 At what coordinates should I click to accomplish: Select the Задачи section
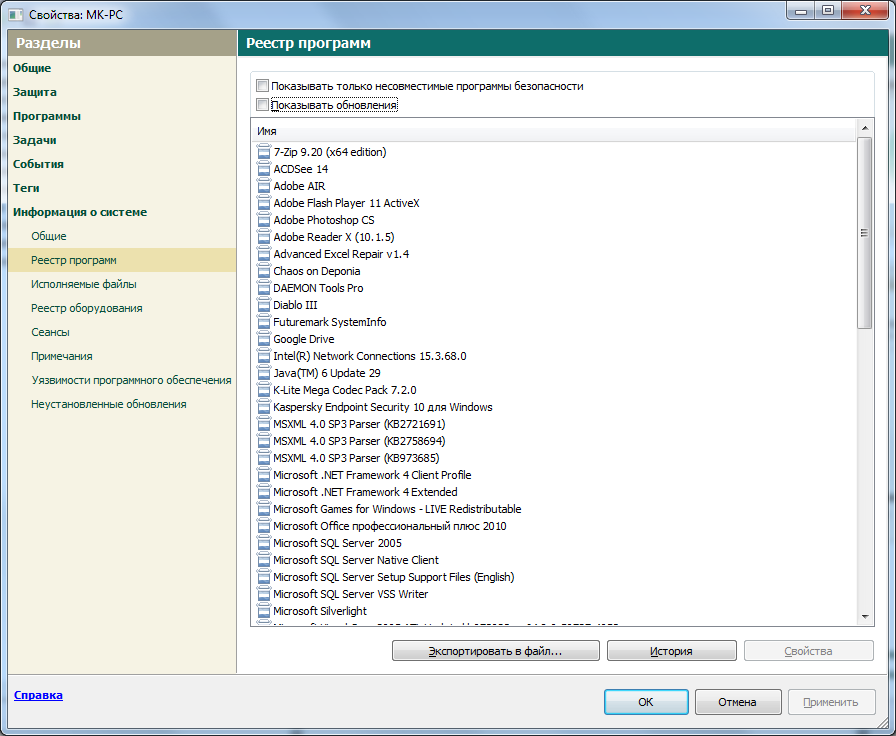pos(34,140)
